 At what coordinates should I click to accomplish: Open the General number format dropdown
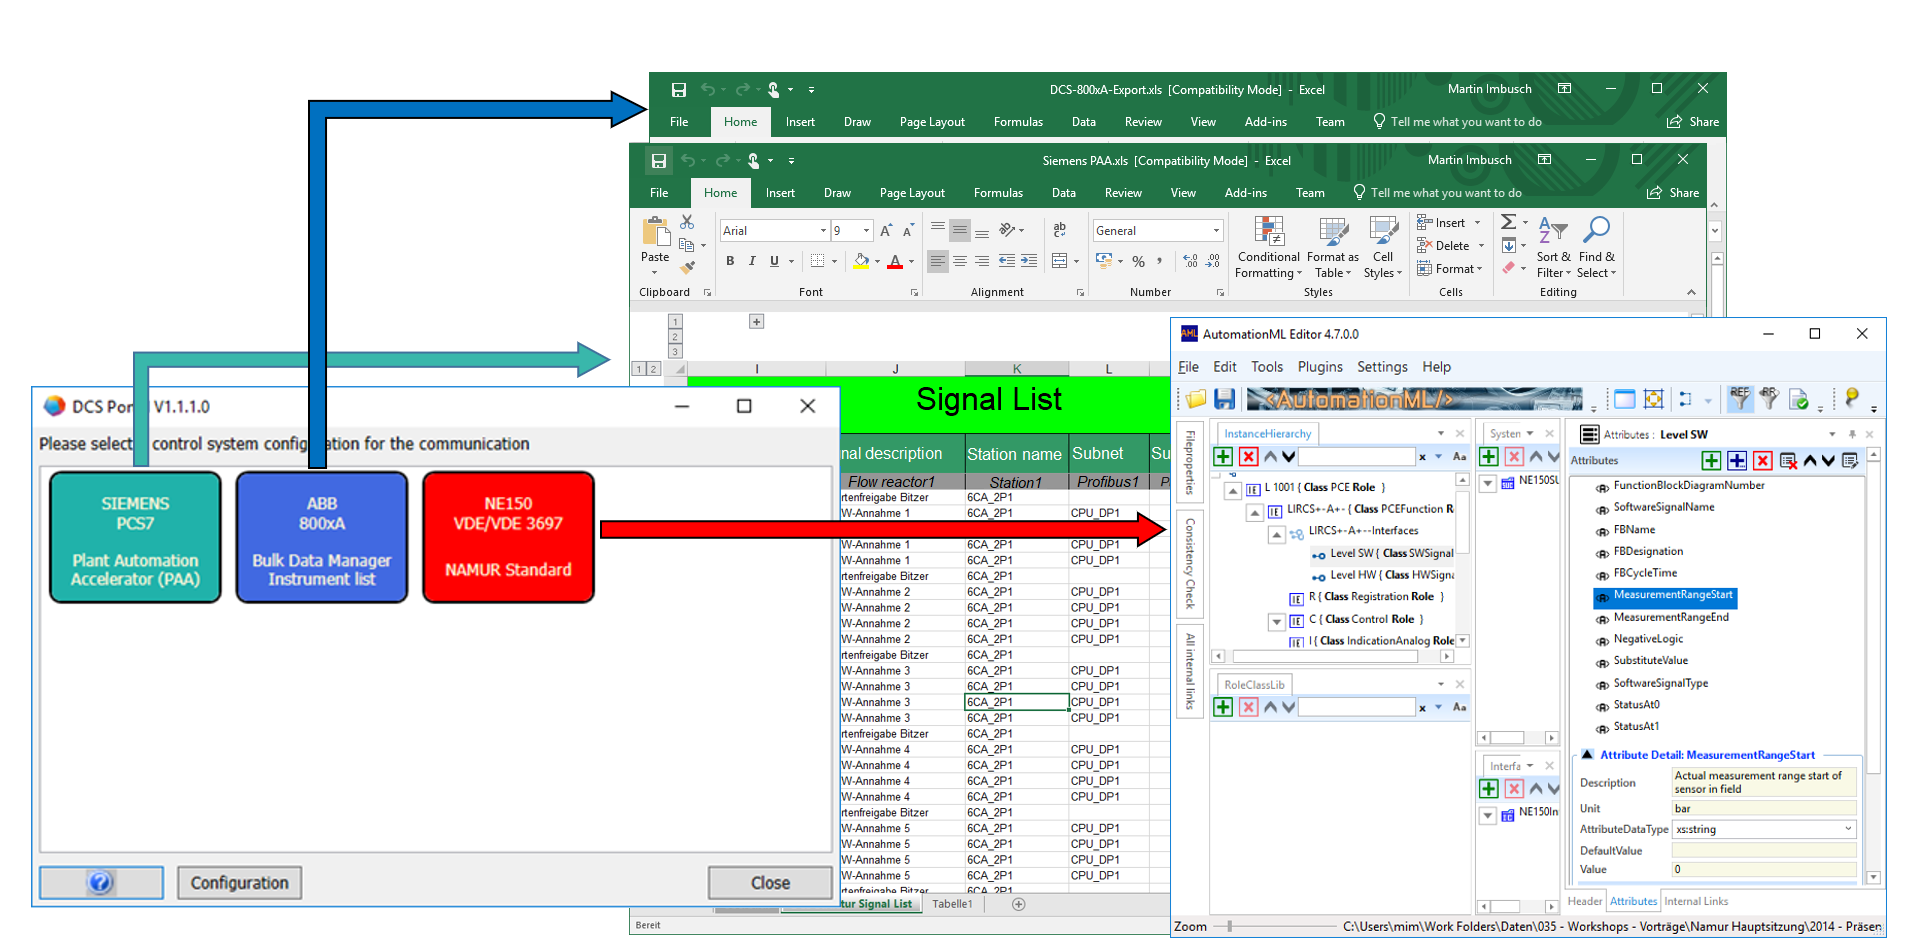pos(1216,231)
